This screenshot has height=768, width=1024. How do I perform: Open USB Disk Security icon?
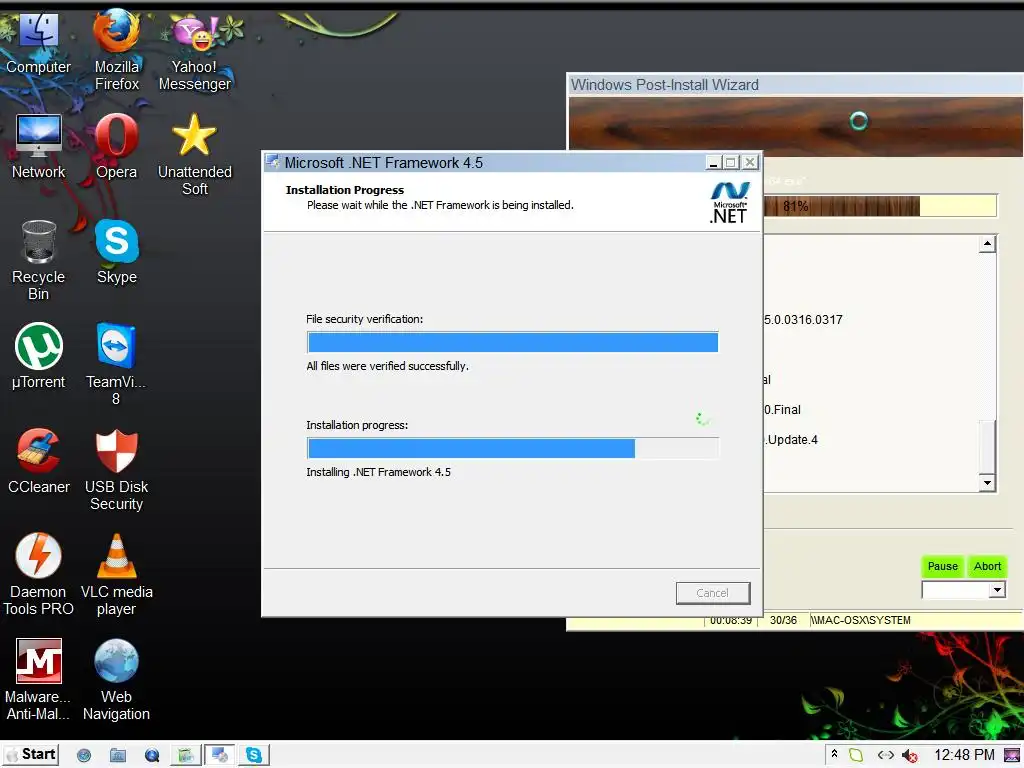point(116,470)
